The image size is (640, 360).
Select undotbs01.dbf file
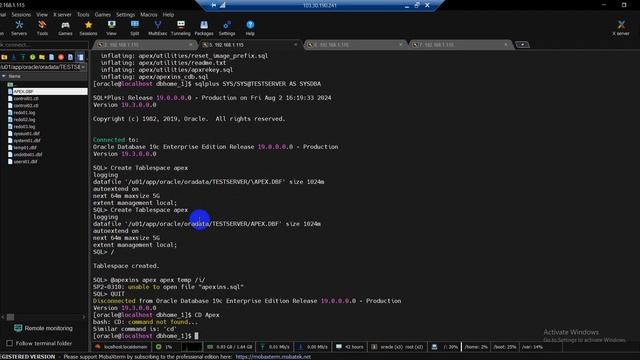click(x=27, y=154)
